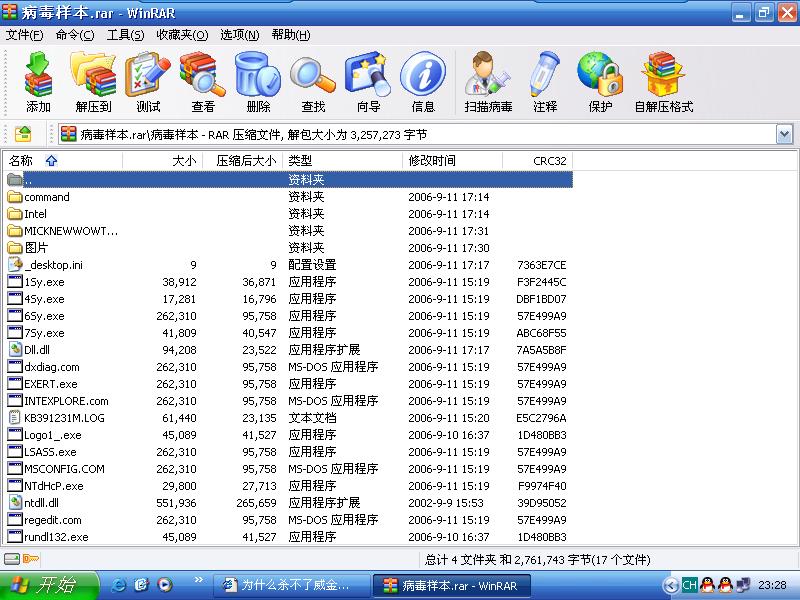Click the 测试 (Test) toolbar icon
Viewport: 800px width, 600px height.
tap(148, 74)
